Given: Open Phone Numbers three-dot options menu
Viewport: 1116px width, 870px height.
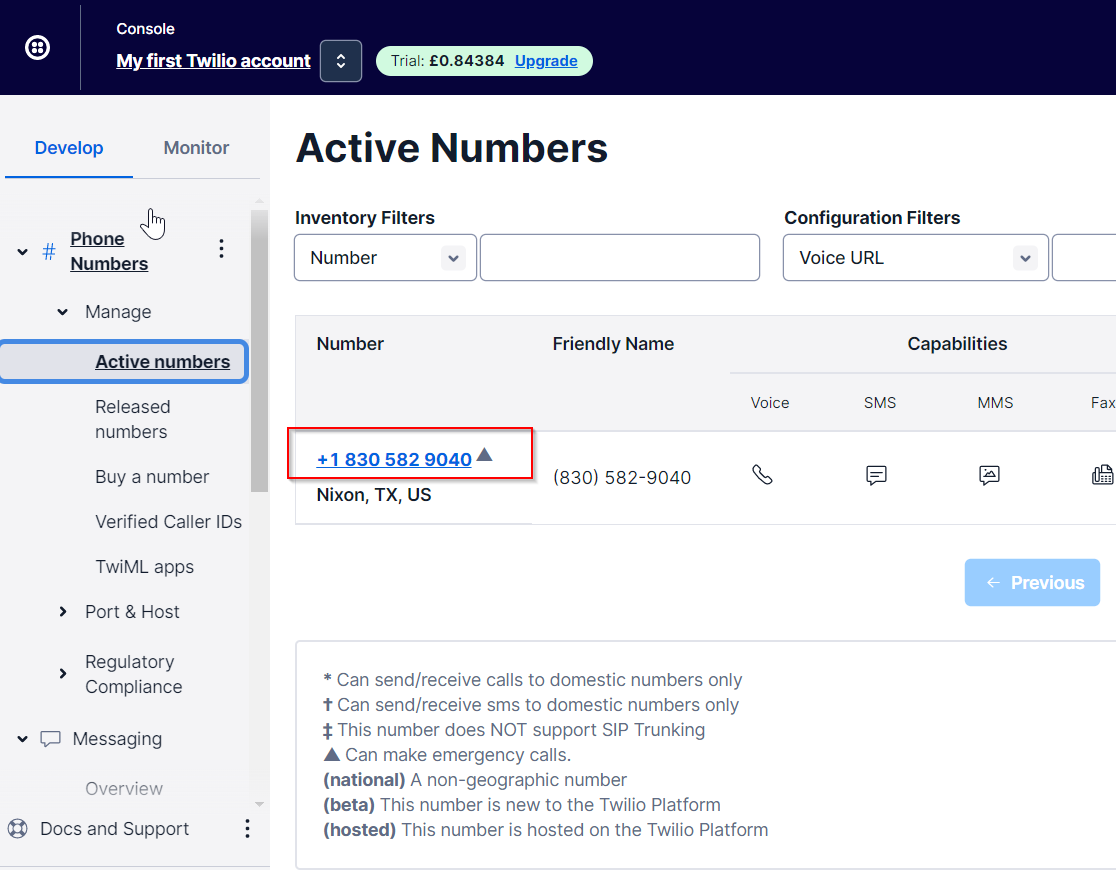Looking at the screenshot, I should pos(222,249).
